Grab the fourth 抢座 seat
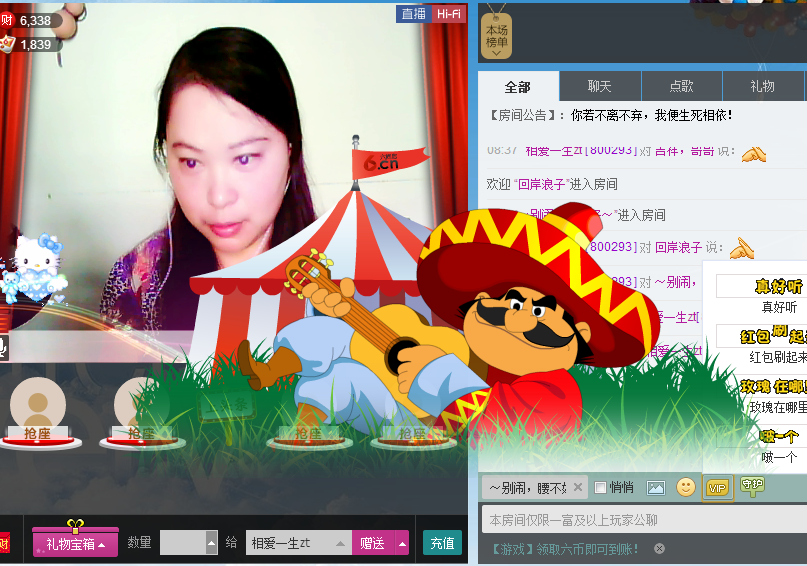 412,433
